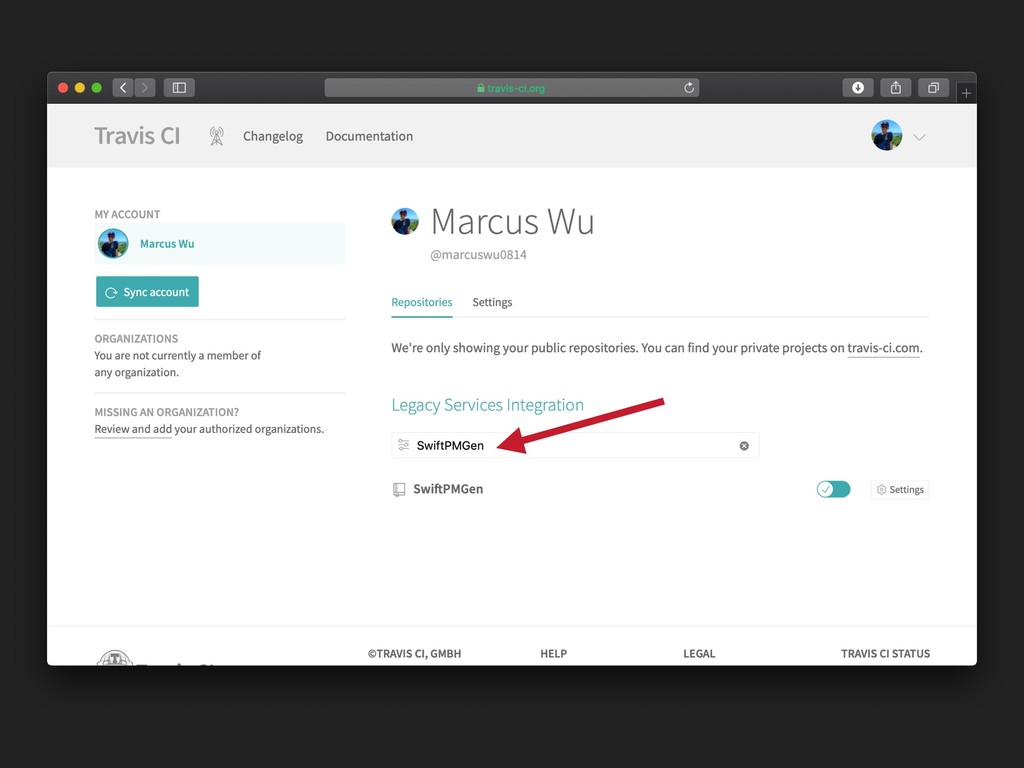
Task: Switch to the Repositories tab
Action: point(422,302)
